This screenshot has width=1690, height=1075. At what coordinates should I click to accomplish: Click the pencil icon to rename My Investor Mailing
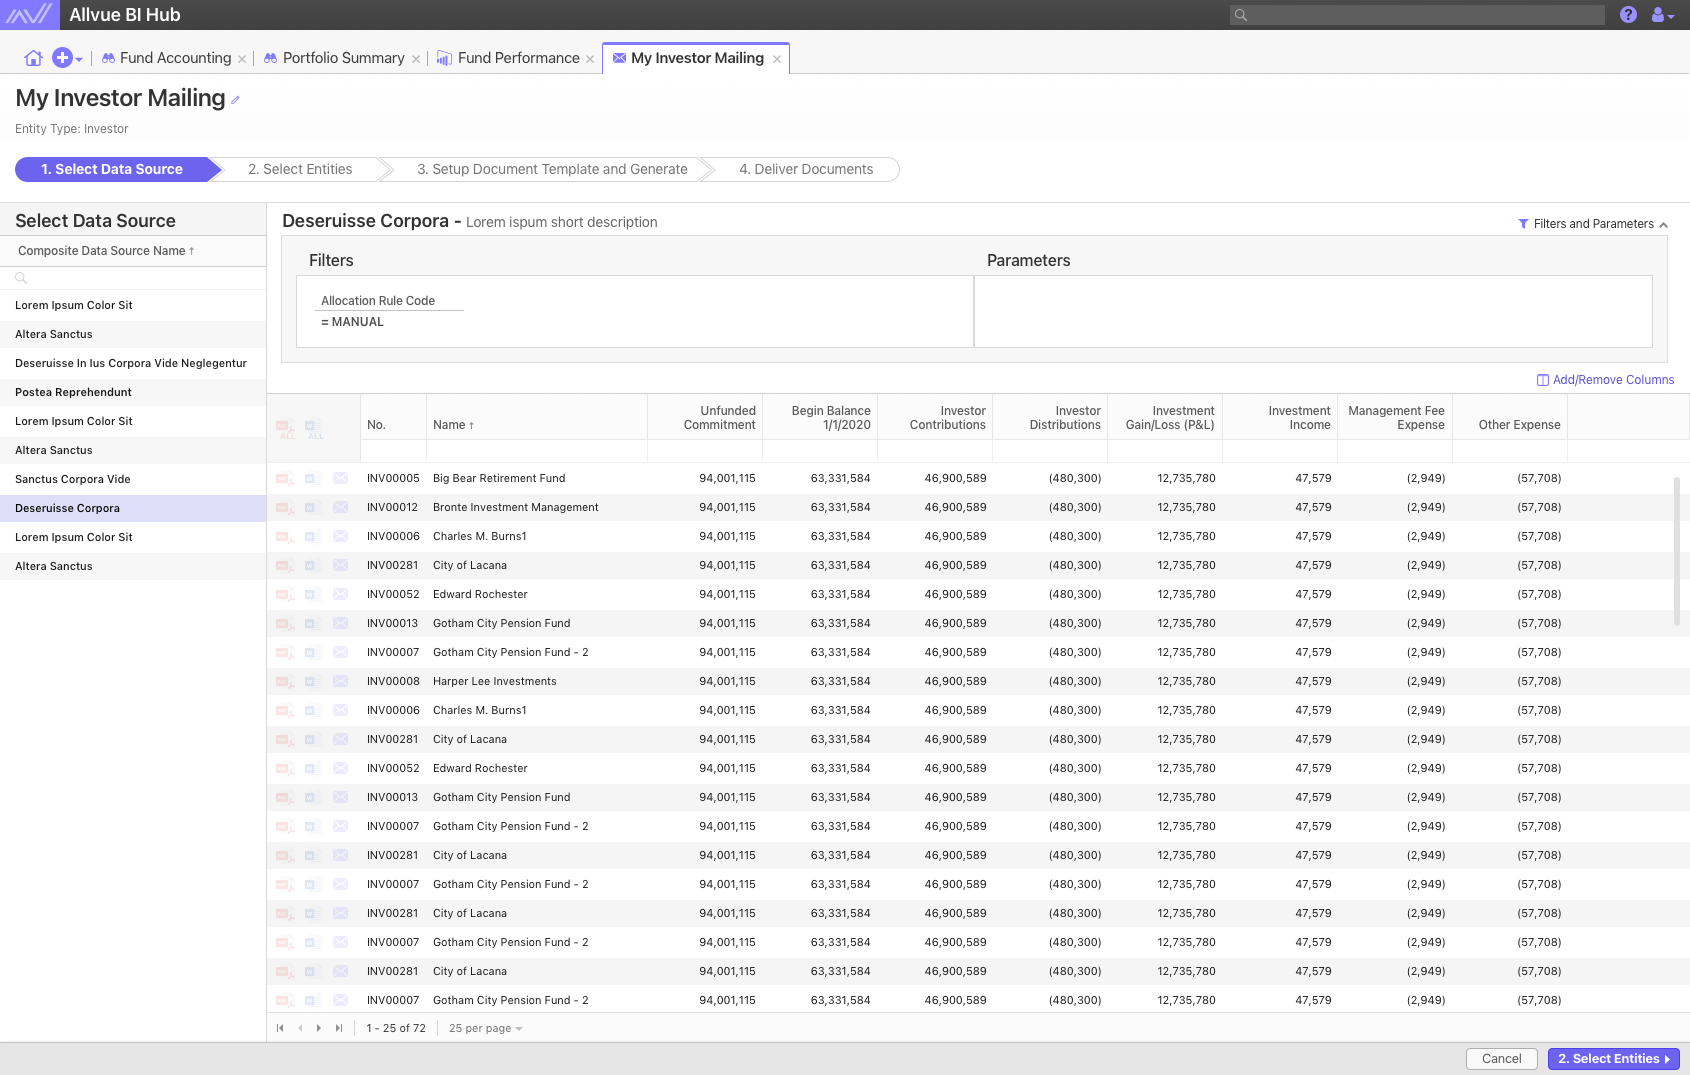[x=235, y=100]
